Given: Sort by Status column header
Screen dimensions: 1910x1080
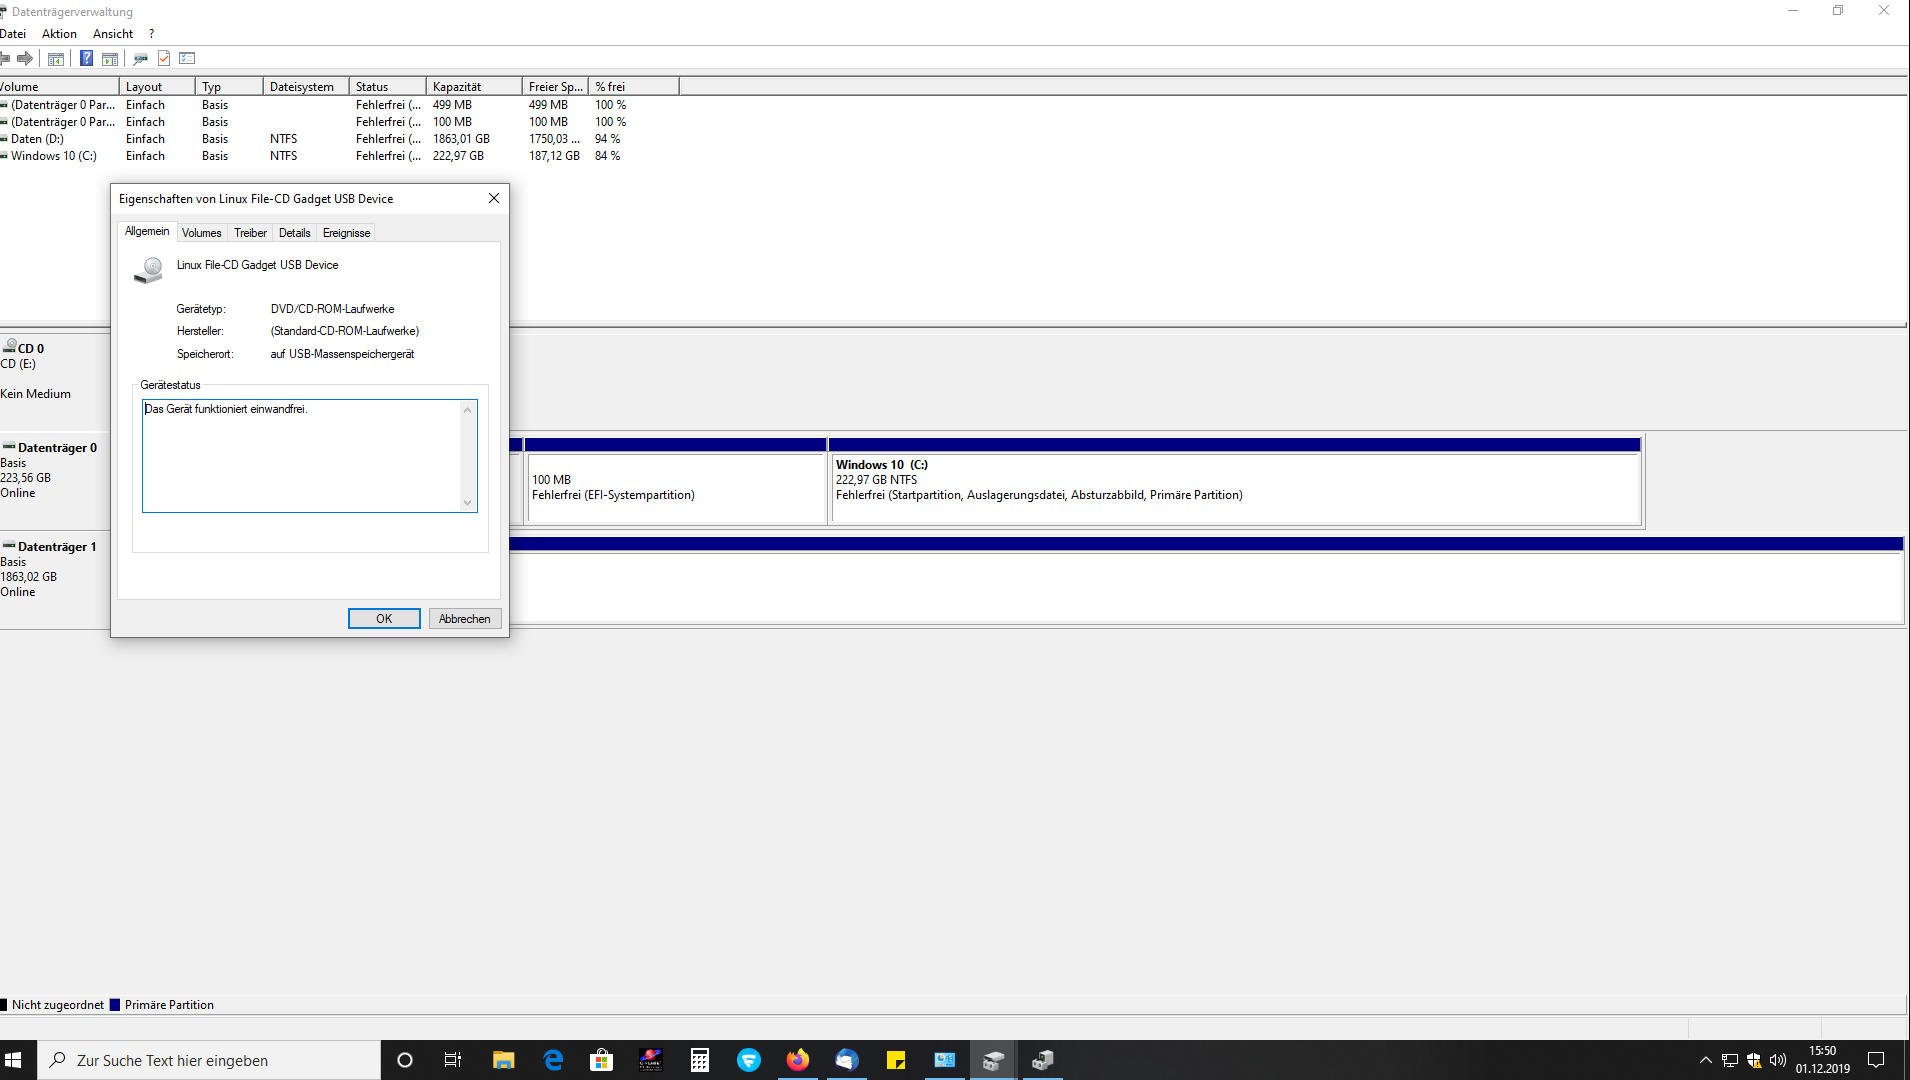Looking at the screenshot, I should [388, 87].
